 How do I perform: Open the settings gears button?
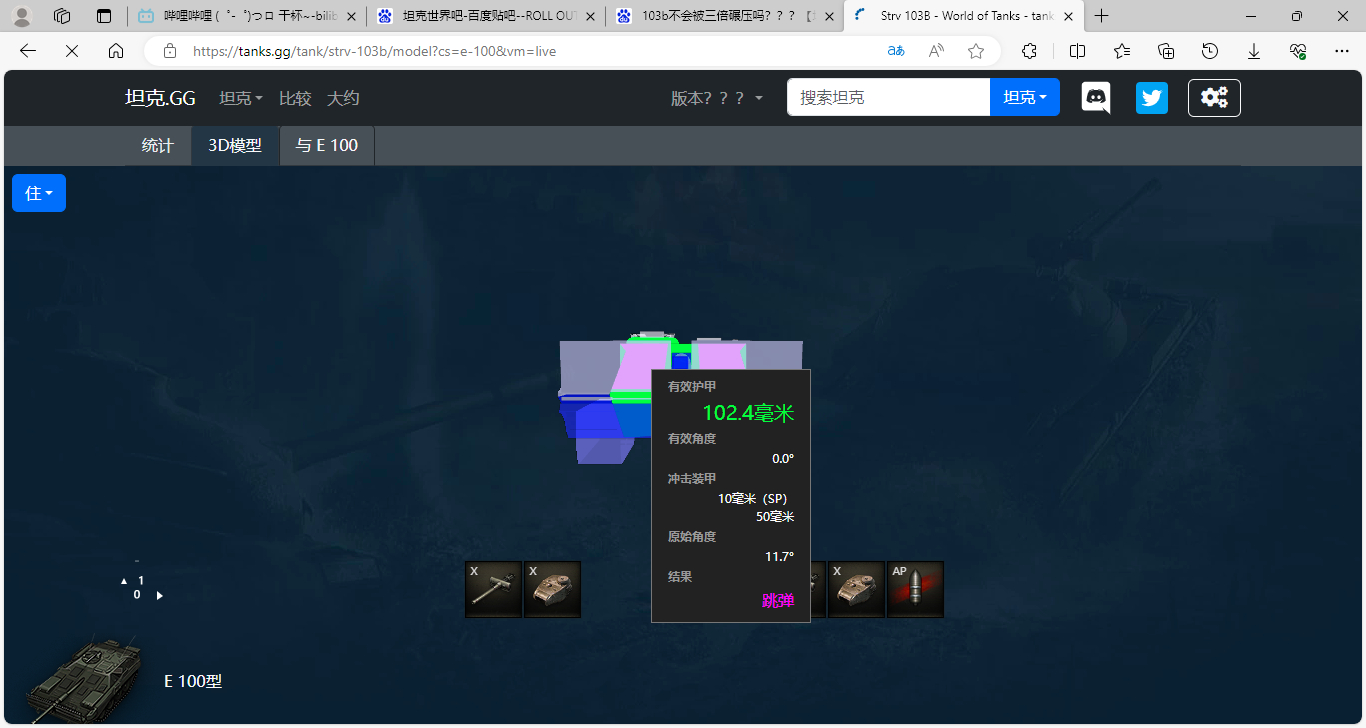[1214, 98]
